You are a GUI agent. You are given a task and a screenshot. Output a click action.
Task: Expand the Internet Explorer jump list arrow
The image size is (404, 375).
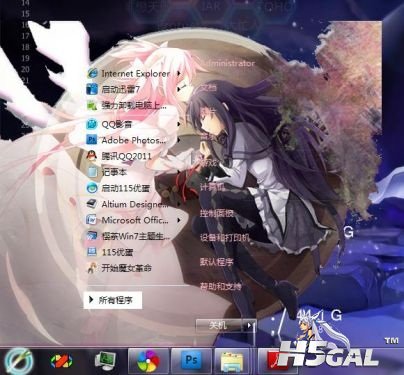(x=179, y=73)
